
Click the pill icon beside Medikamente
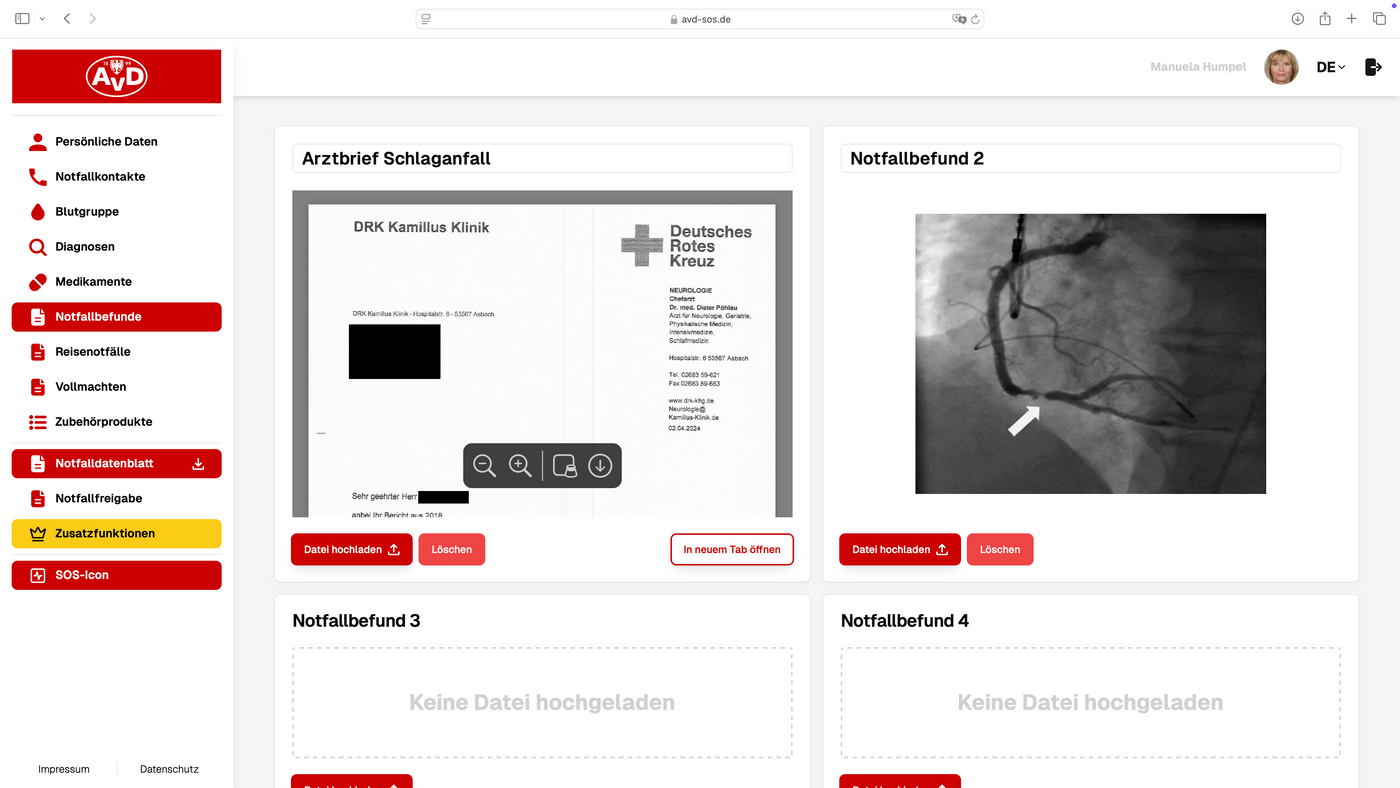tap(38, 282)
